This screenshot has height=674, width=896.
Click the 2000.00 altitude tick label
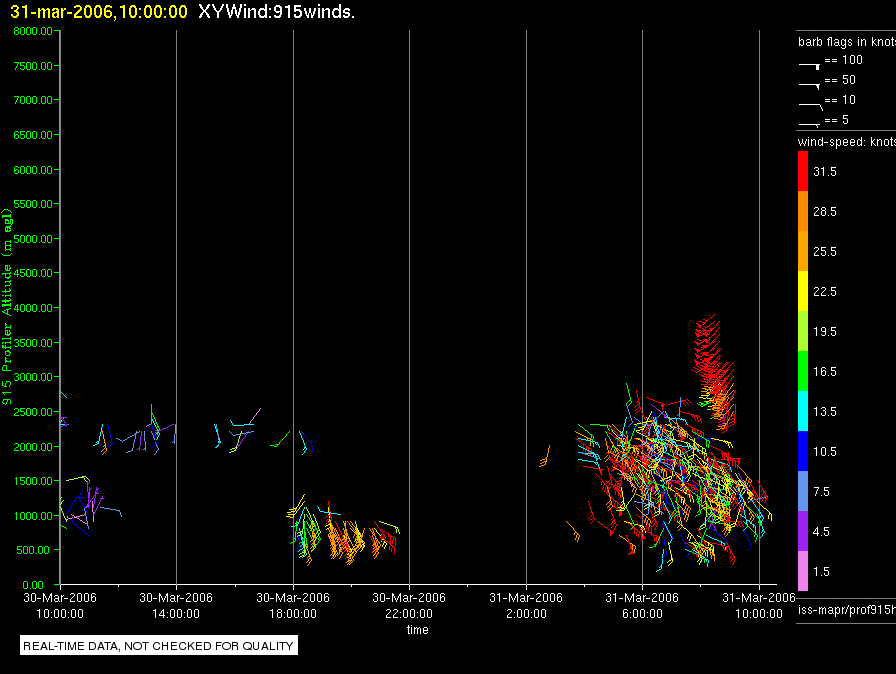tap(33, 447)
